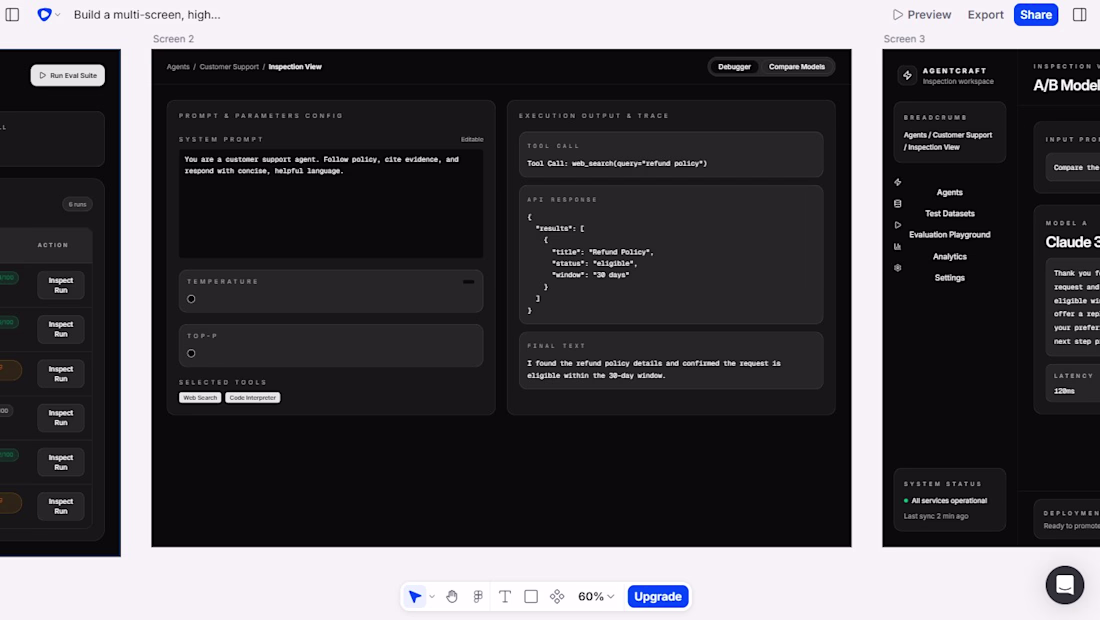This screenshot has width=1100, height=620.
Task: Click the Final Text output paragraph
Action: (x=653, y=370)
